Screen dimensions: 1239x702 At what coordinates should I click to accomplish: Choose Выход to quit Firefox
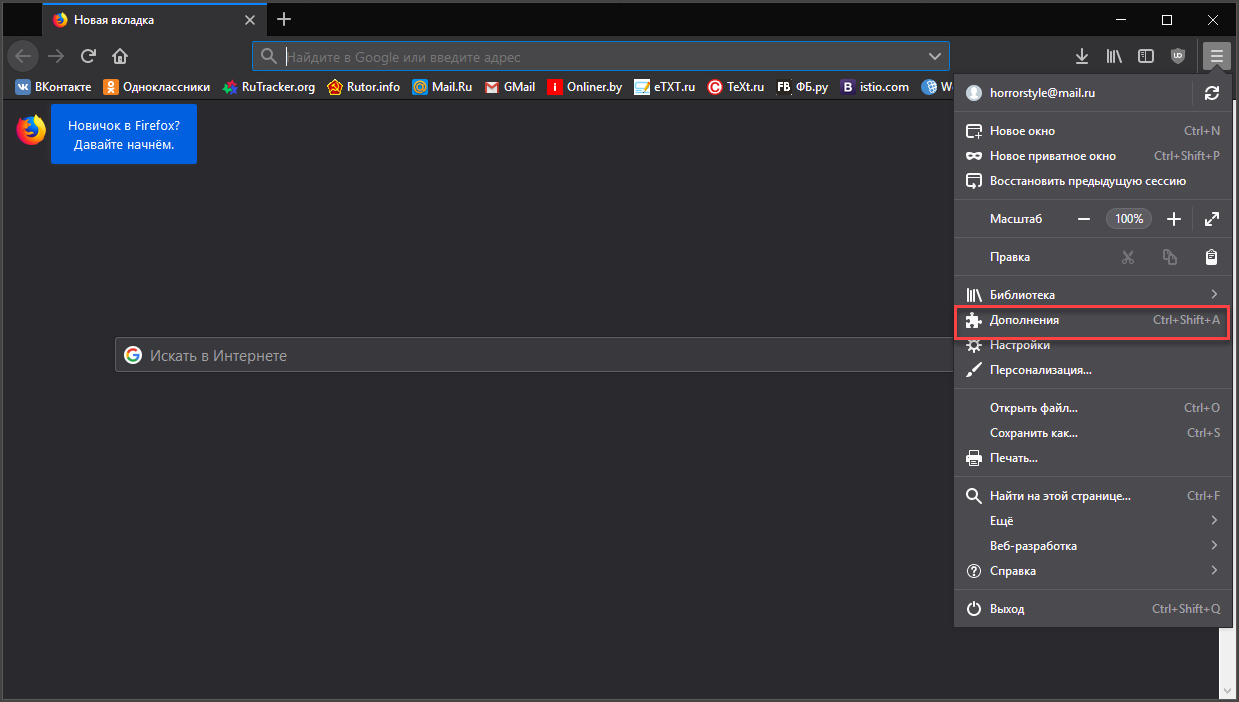pyautogui.click(x=1093, y=609)
